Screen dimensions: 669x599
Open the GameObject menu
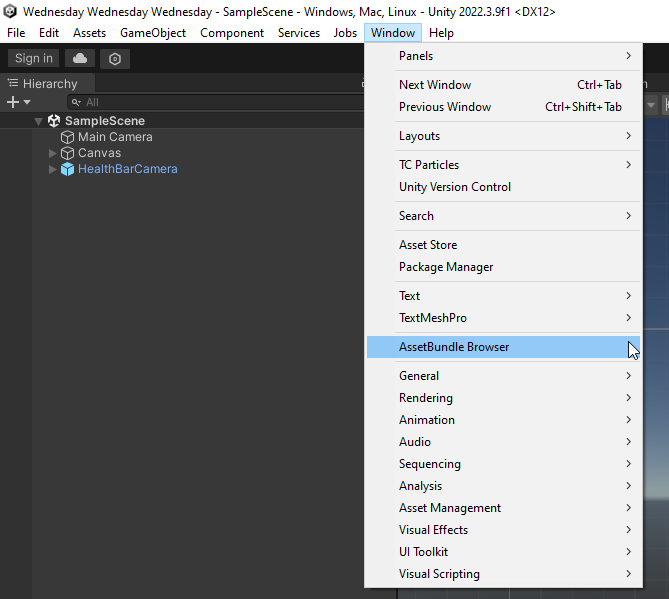(x=153, y=33)
